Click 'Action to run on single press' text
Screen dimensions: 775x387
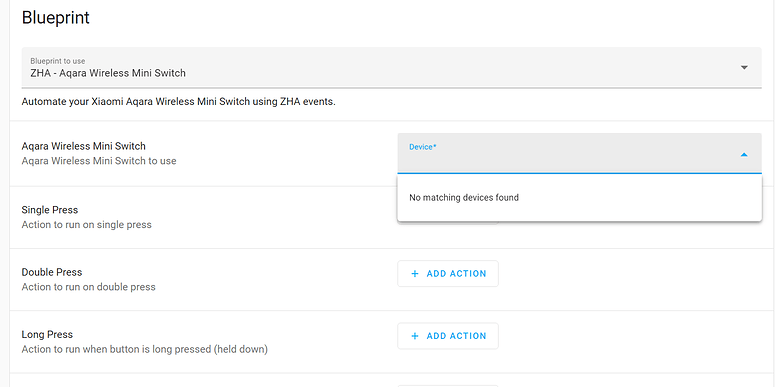click(x=86, y=225)
